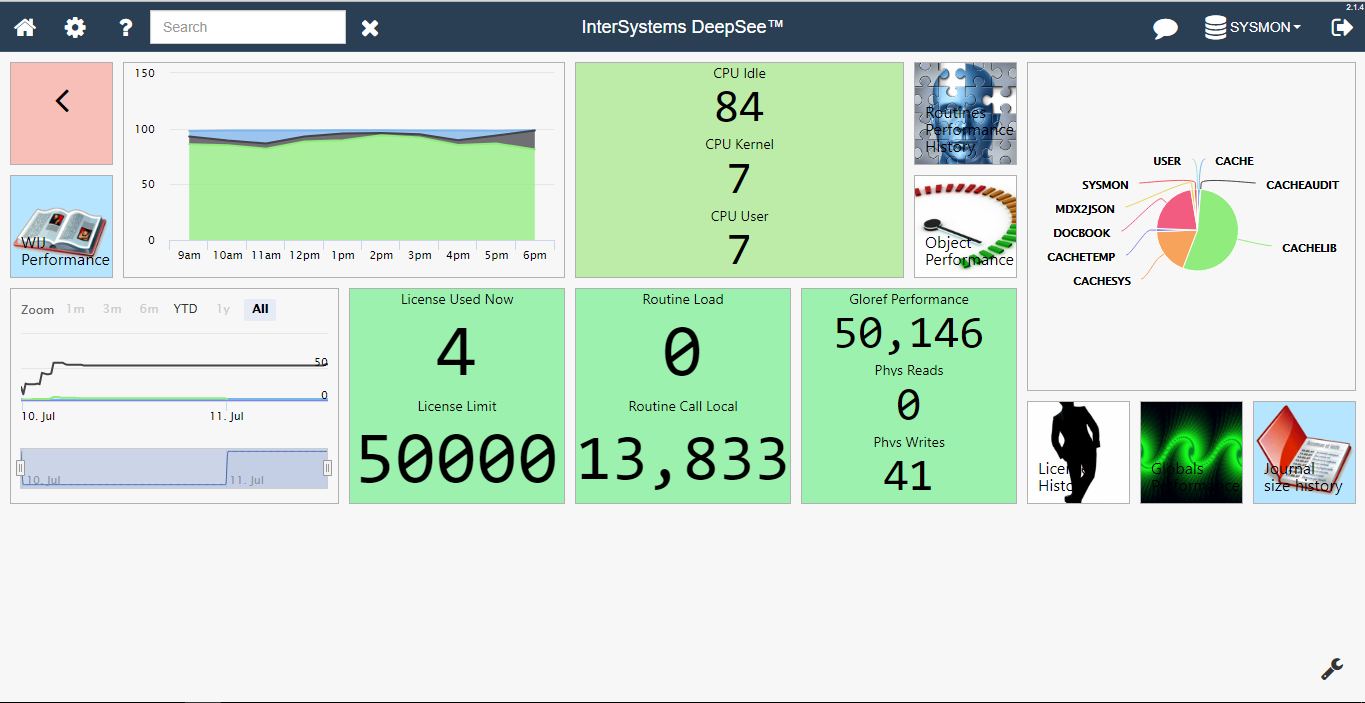Image resolution: width=1365 pixels, height=703 pixels.
Task: Click the CACHE pie label
Action: 1234,161
